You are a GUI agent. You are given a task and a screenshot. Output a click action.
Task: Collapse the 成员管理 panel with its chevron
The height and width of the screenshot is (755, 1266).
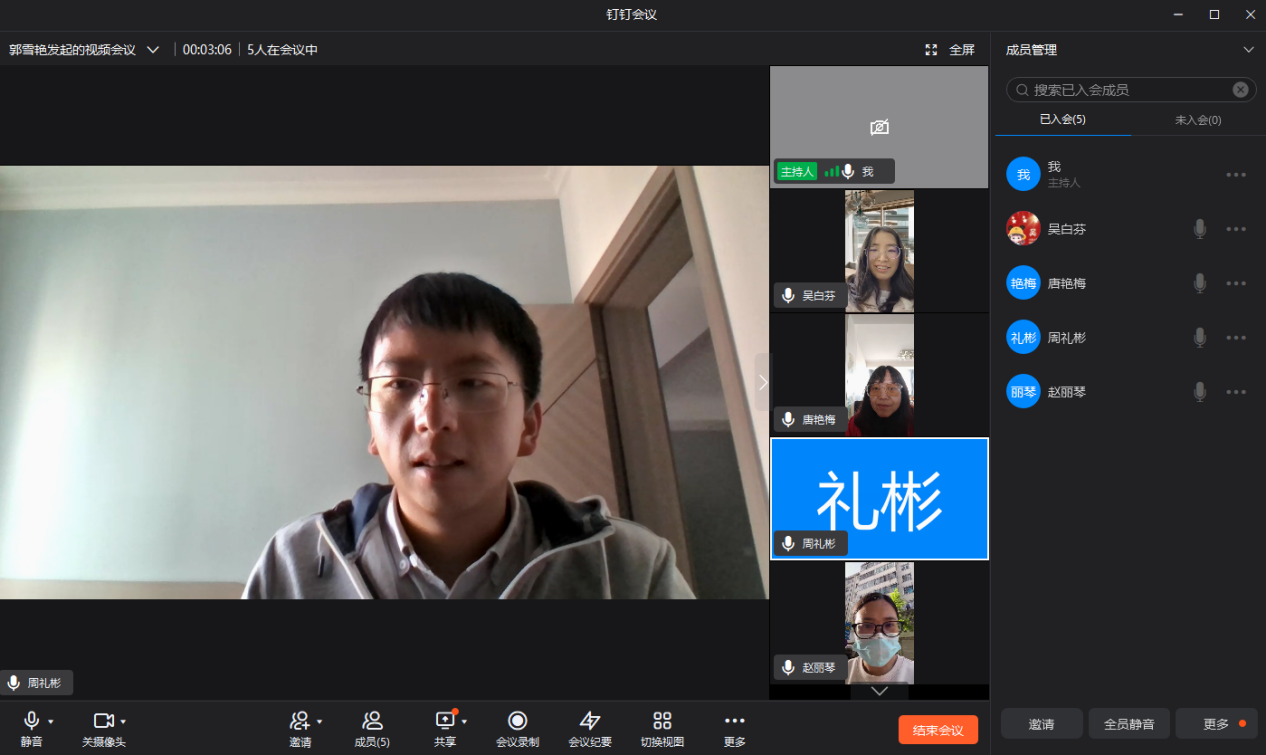1249,48
